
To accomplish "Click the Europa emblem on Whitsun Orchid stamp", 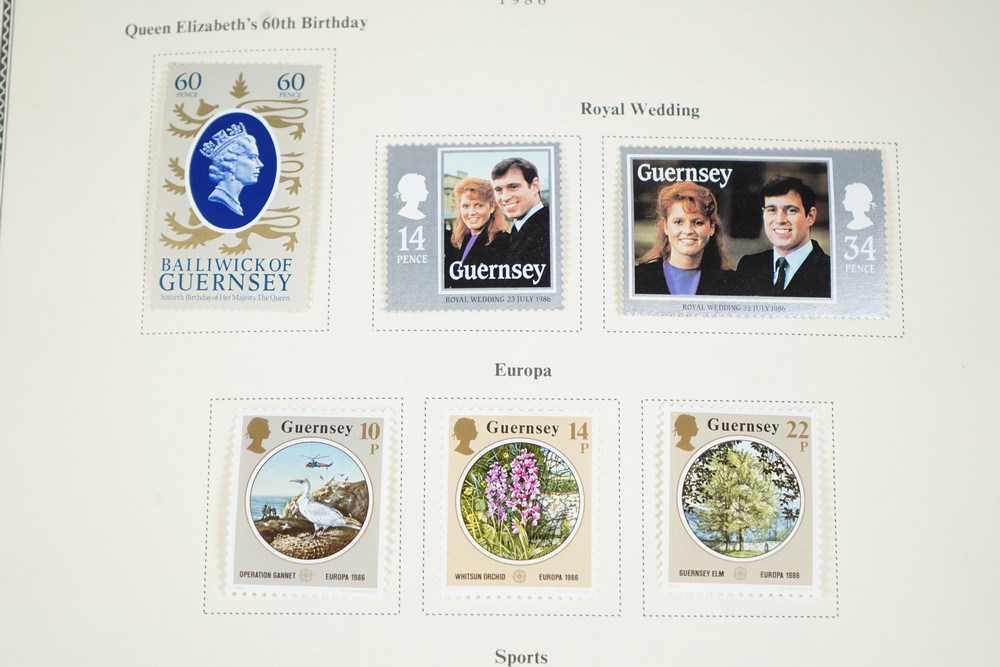I will pos(520,576).
